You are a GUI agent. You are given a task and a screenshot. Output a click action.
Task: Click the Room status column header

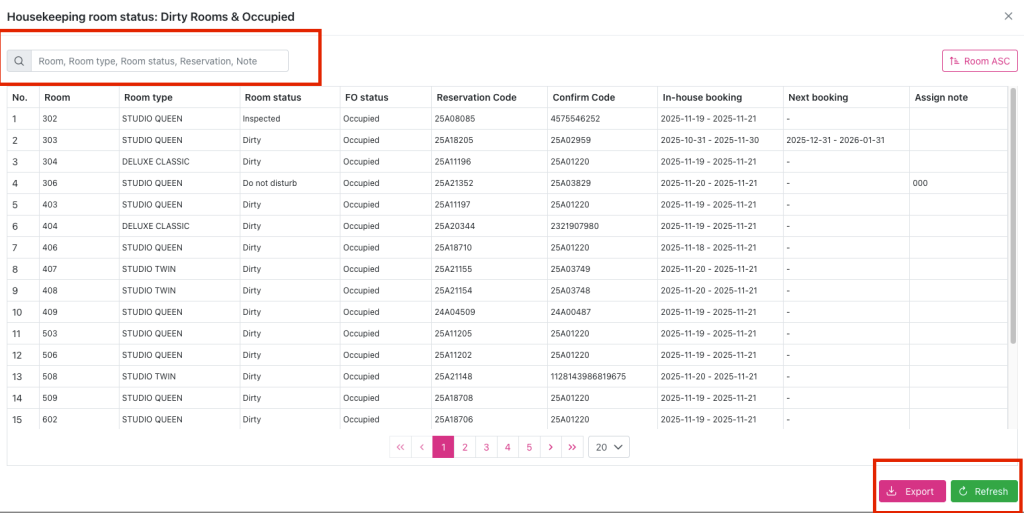coord(273,97)
